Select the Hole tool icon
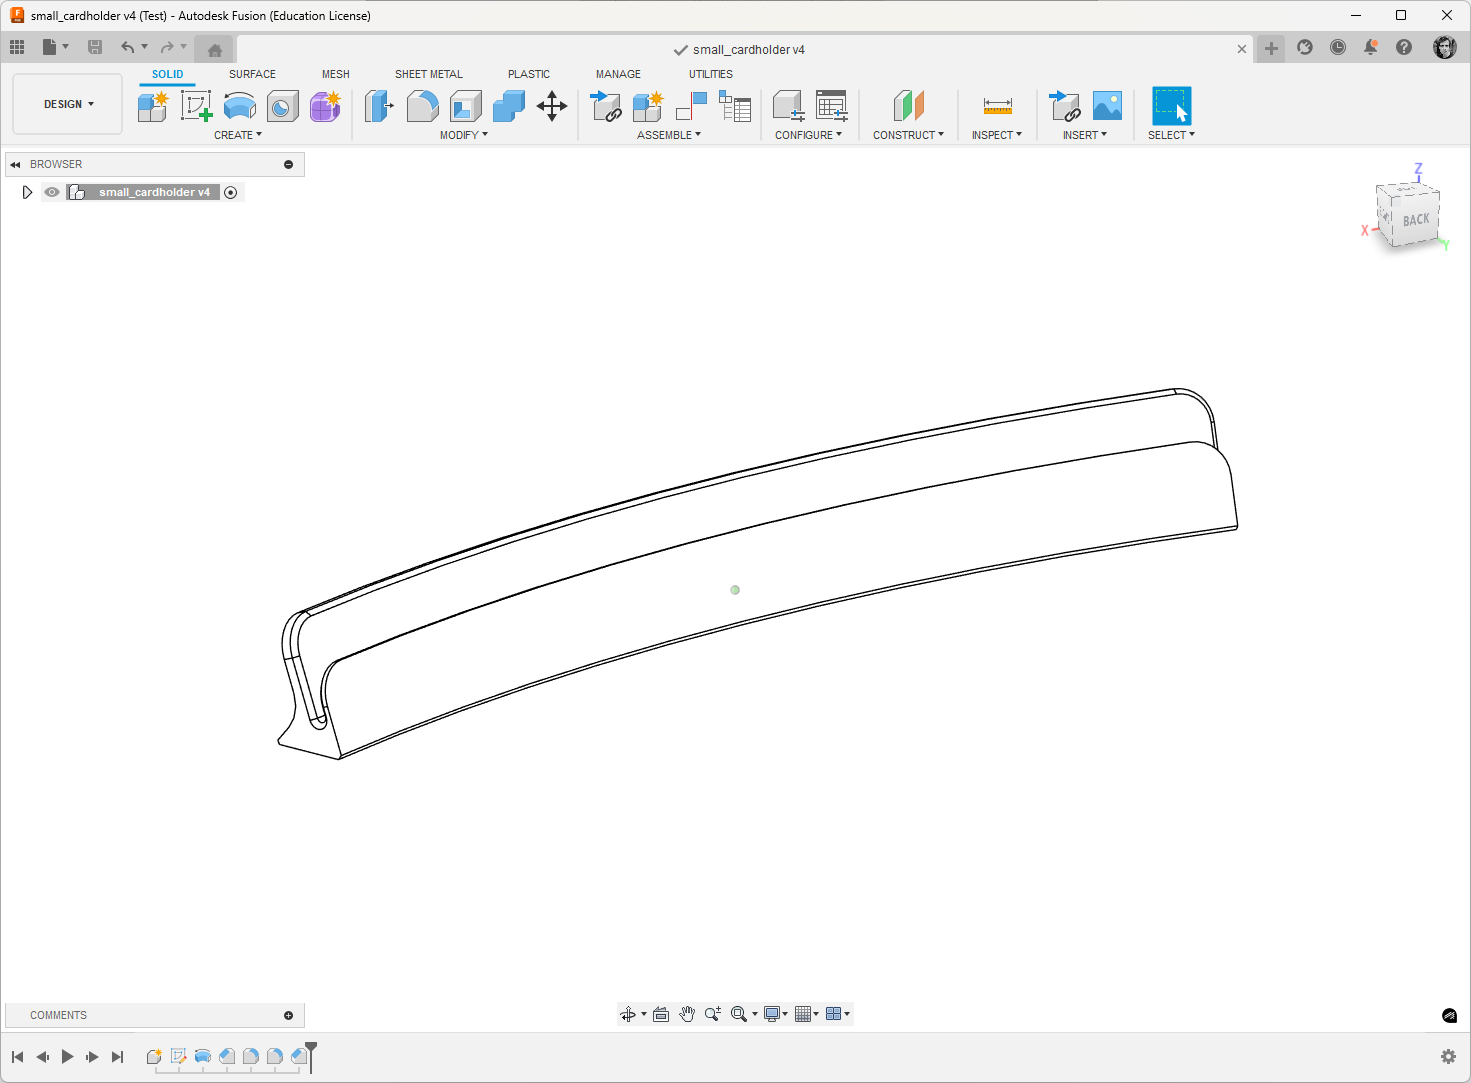Viewport: 1471px width, 1083px height. tap(283, 106)
